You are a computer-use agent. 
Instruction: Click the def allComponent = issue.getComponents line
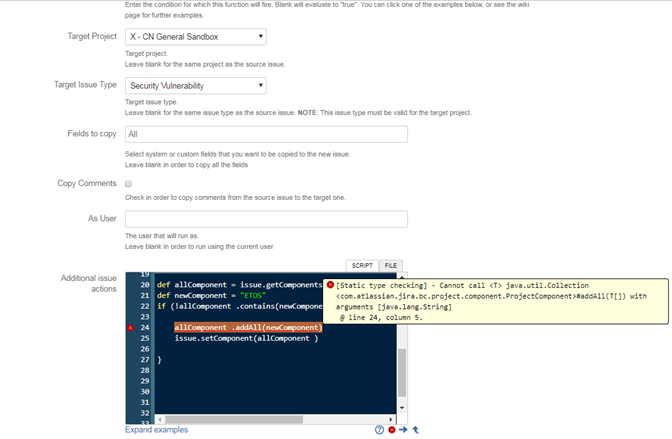(240, 285)
